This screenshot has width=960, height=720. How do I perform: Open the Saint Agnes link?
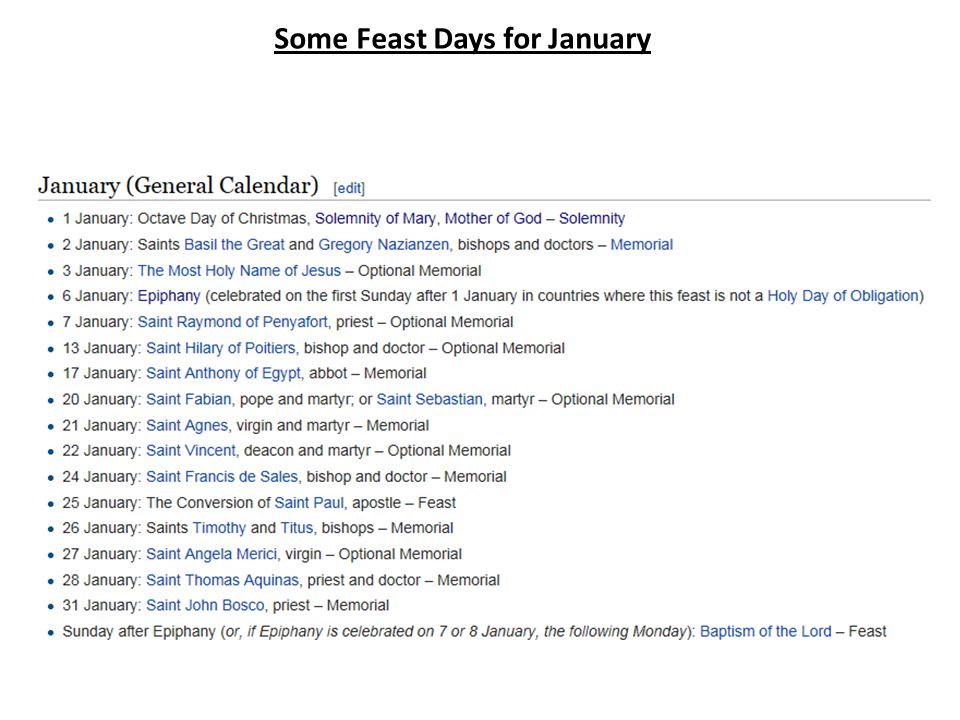(187, 426)
